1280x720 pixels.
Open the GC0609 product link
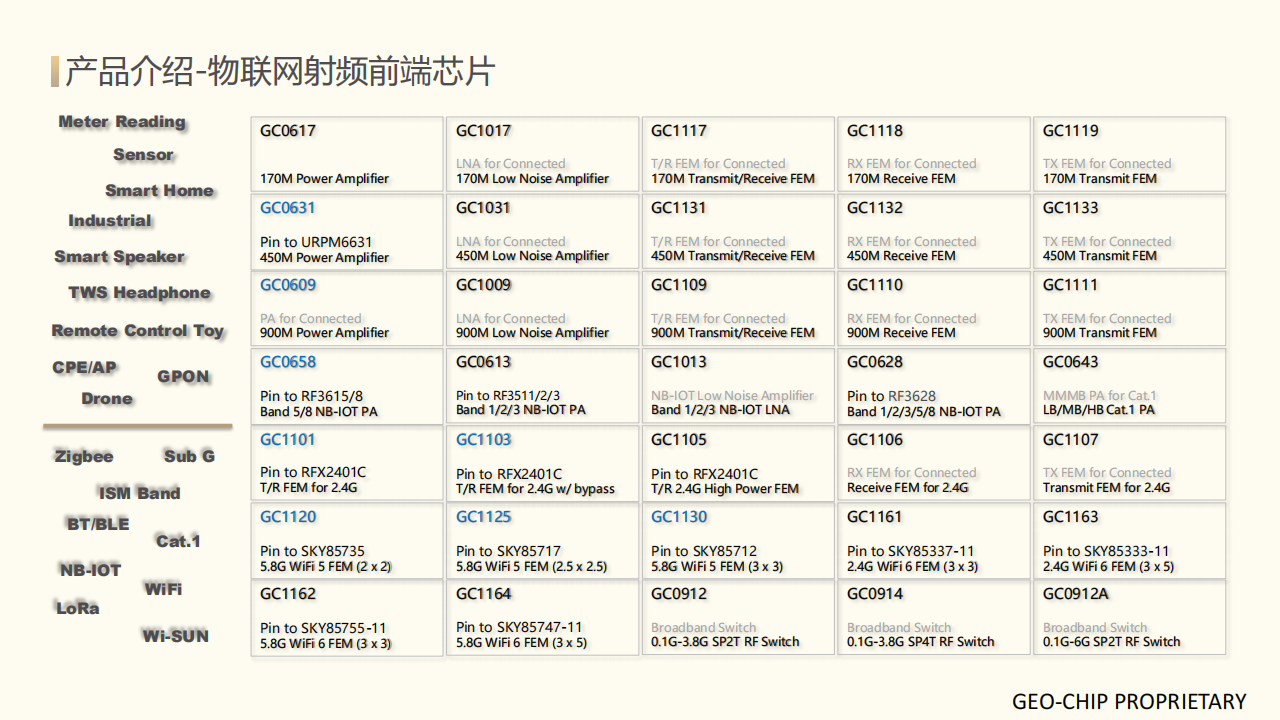[x=288, y=285]
